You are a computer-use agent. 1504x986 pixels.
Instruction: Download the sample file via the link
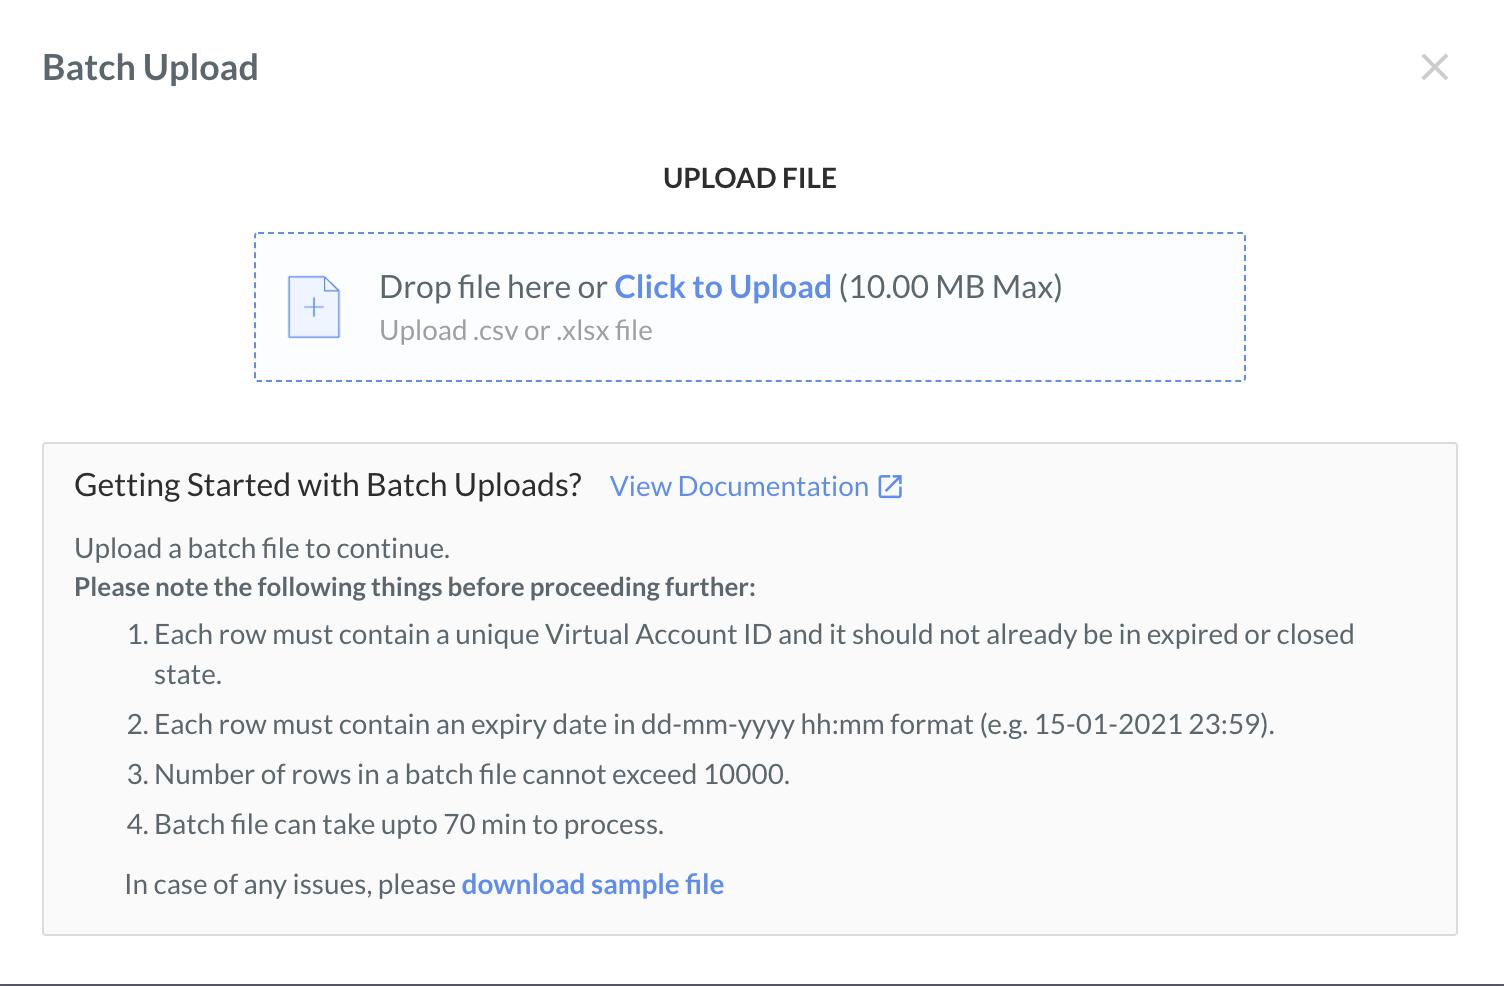click(x=593, y=884)
